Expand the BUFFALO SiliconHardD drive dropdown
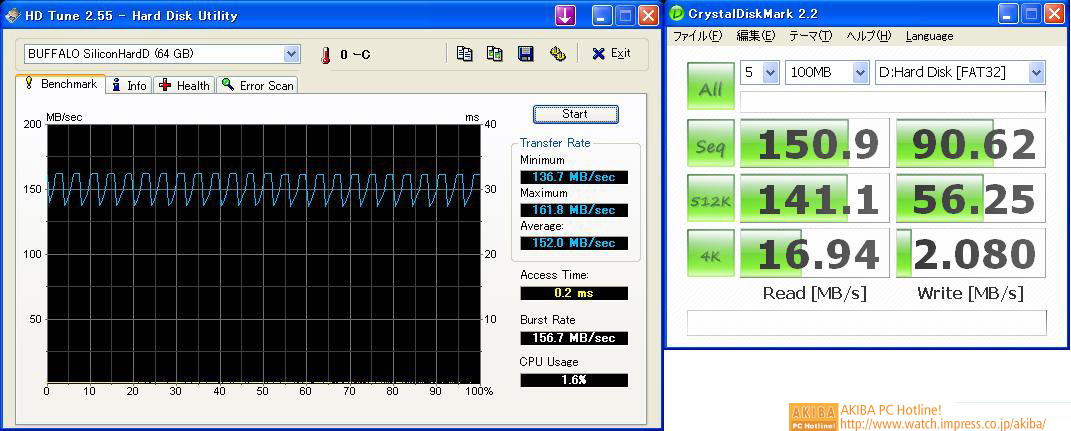 tap(291, 54)
